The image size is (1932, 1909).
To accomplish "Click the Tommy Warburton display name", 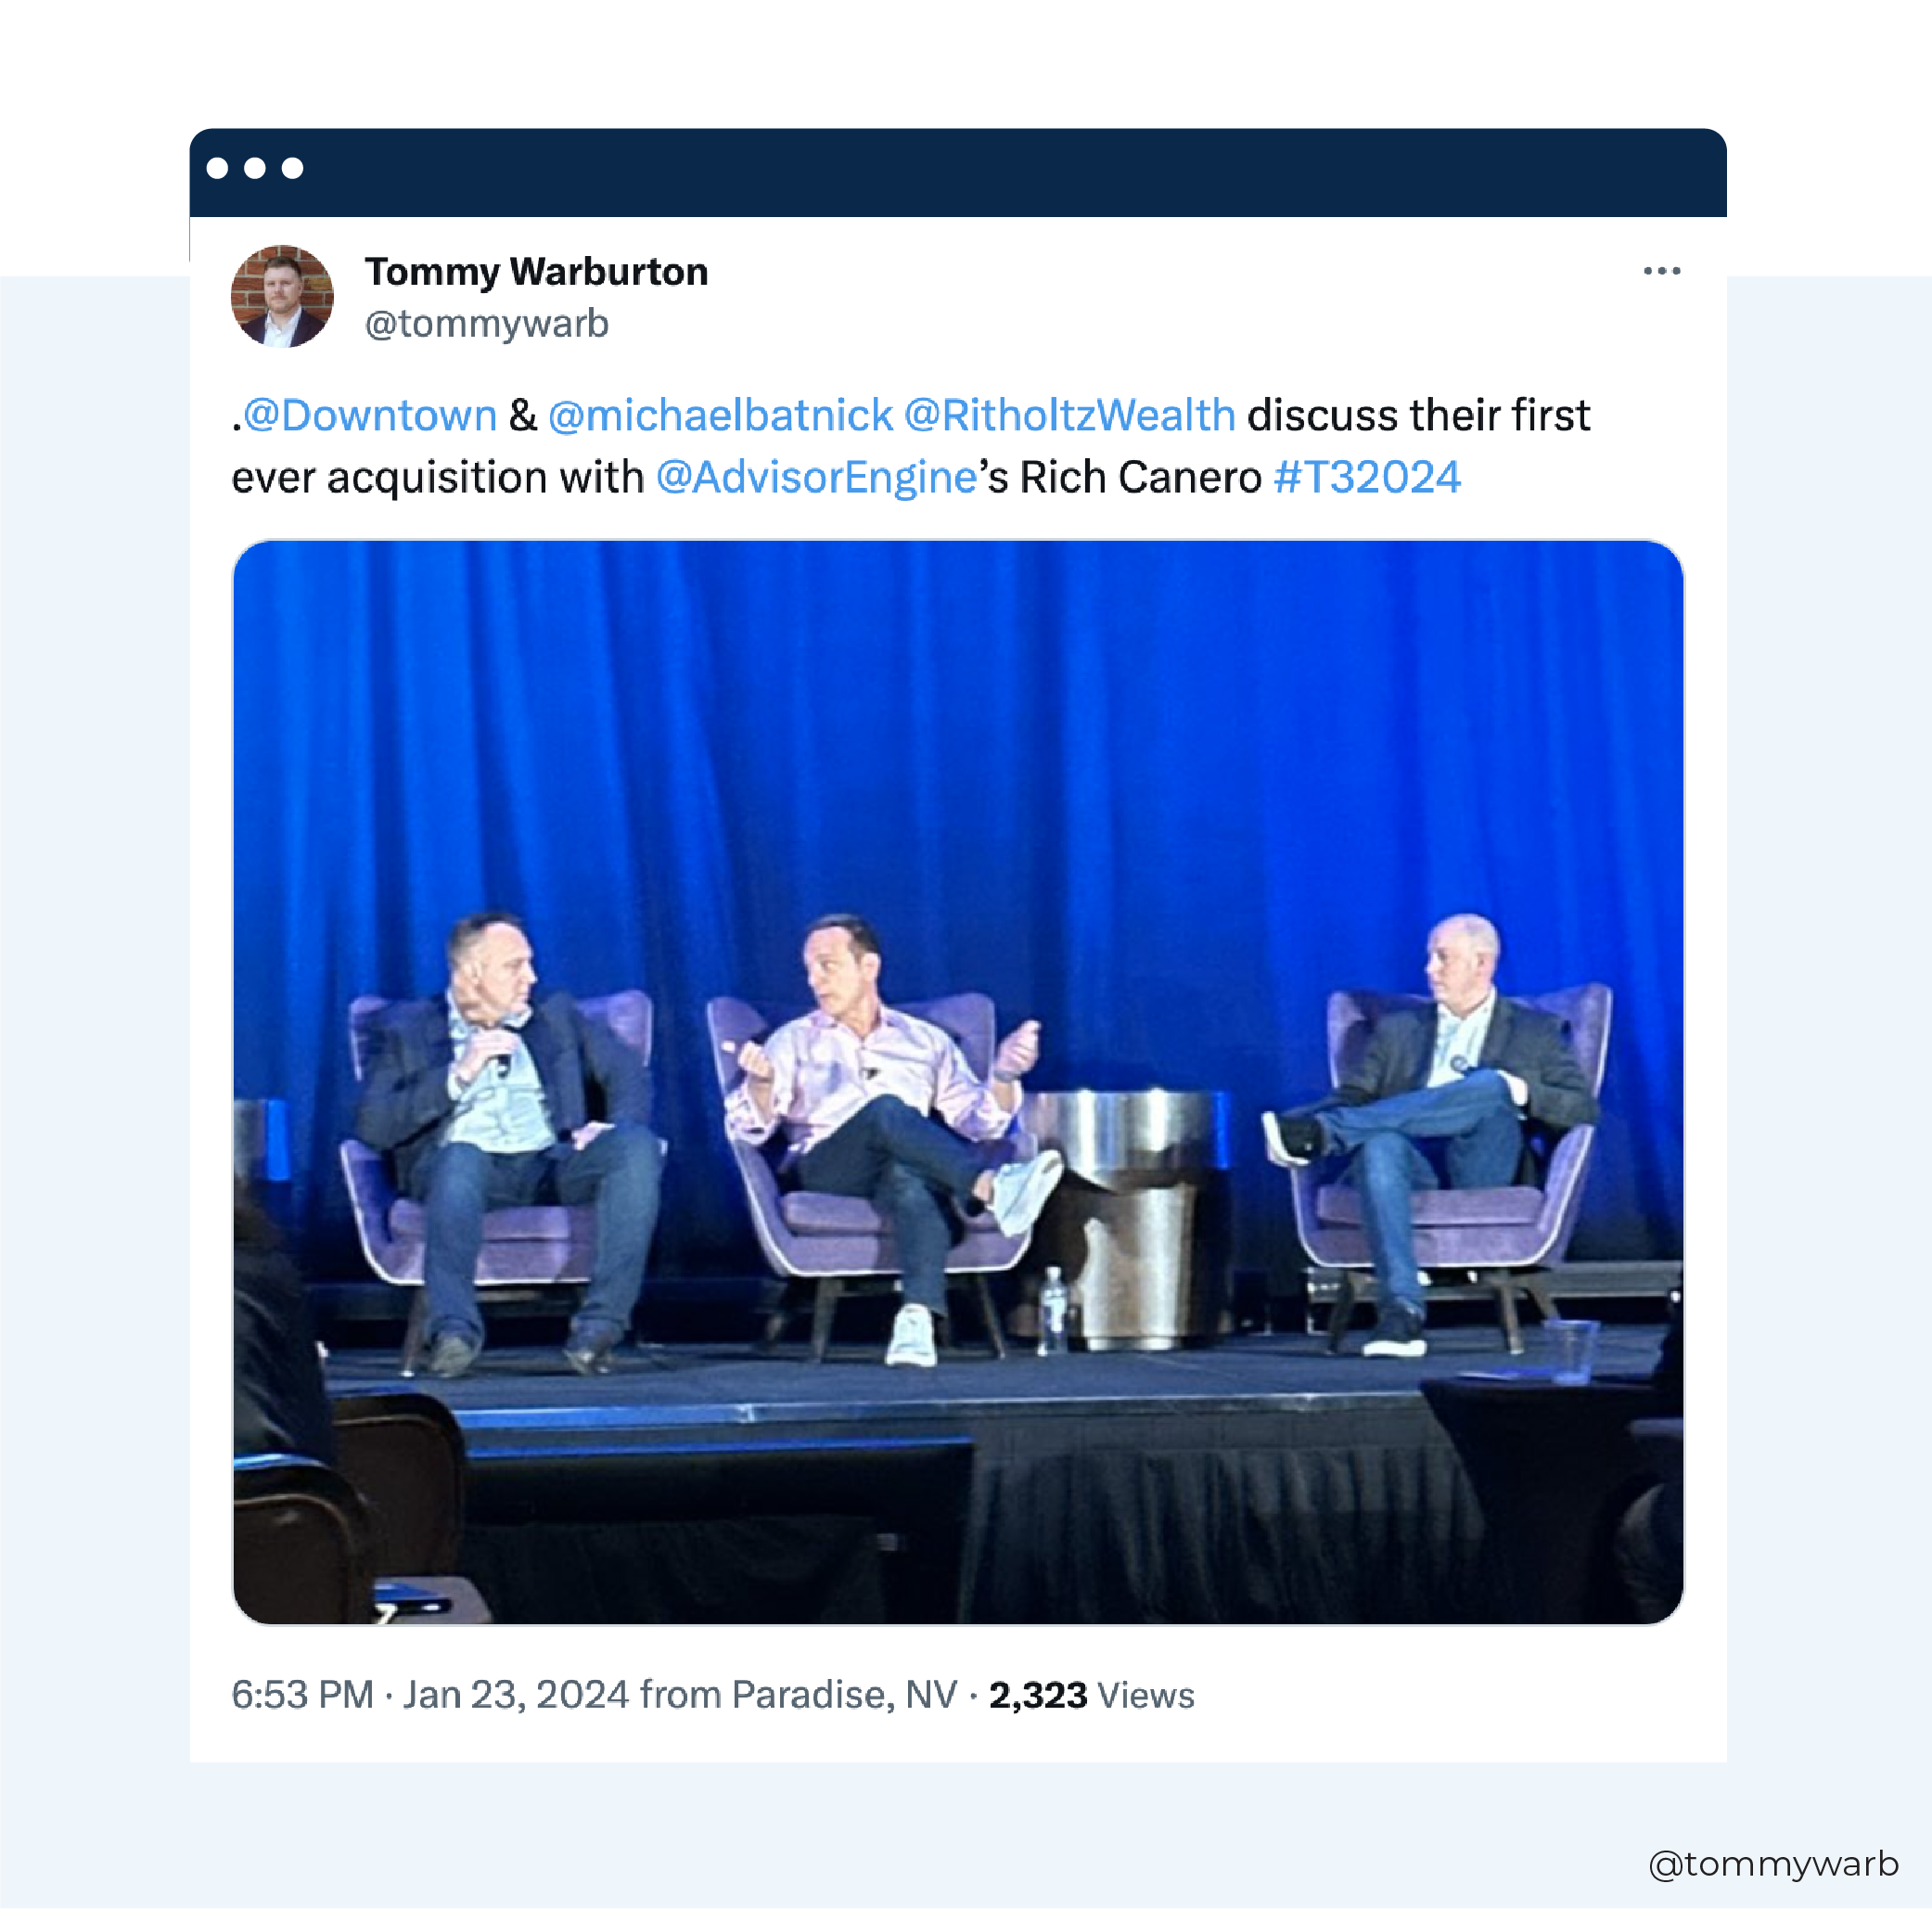I will pos(537,272).
